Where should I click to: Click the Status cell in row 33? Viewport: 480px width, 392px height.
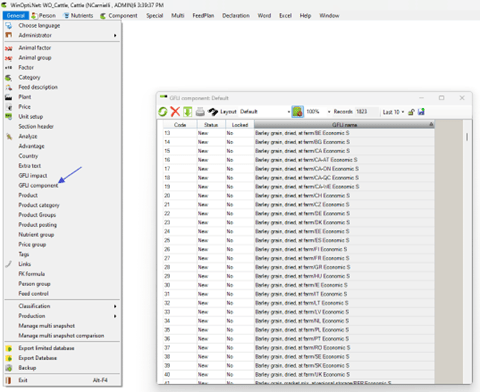click(211, 312)
